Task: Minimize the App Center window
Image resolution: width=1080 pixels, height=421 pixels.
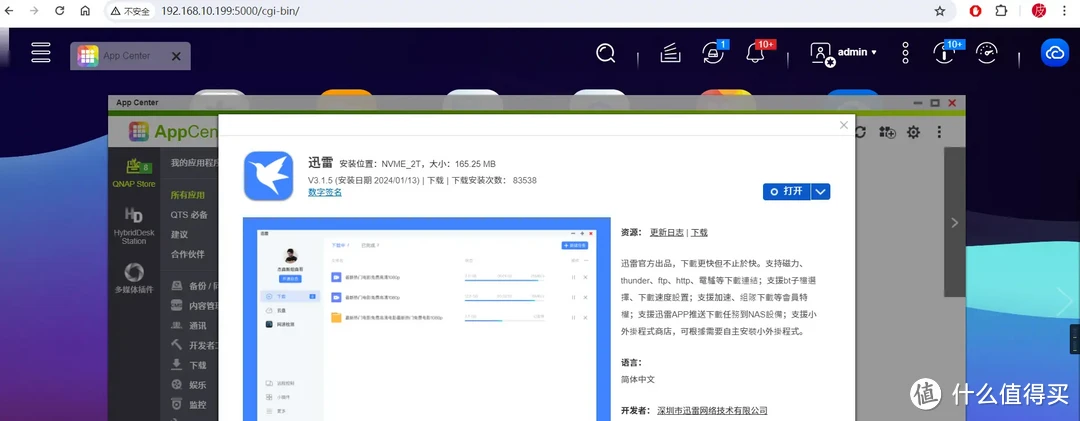Action: [x=919, y=103]
